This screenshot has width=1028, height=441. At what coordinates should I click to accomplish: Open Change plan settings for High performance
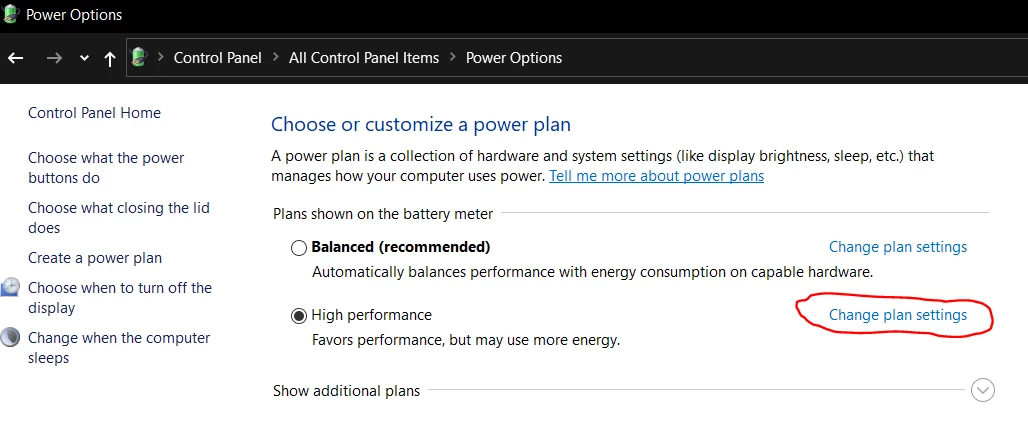[898, 315]
